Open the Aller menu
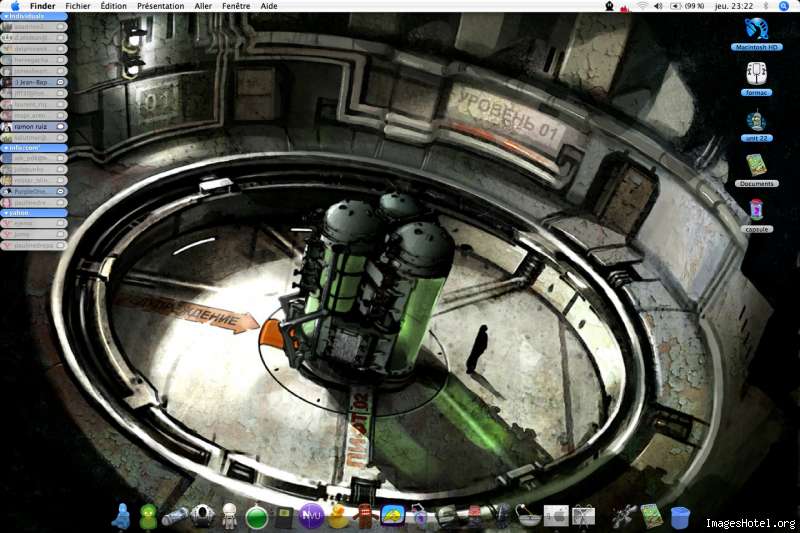The width and height of the screenshot is (800, 533). click(x=203, y=6)
